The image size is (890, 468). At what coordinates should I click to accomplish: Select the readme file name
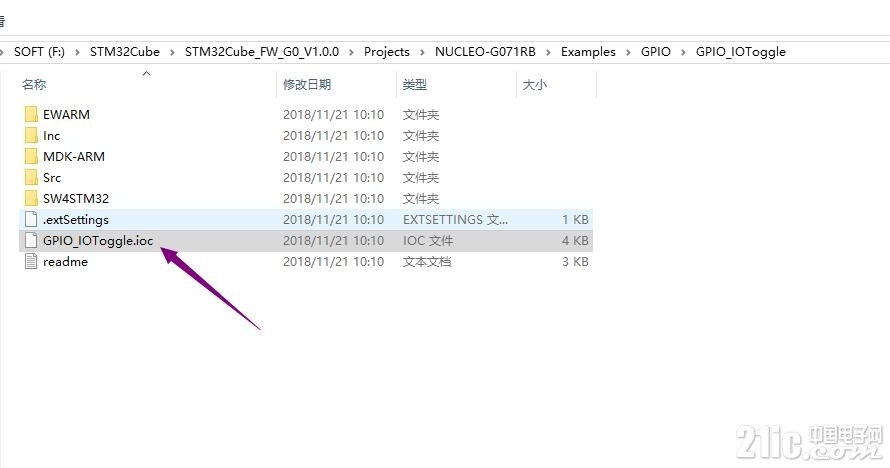pos(65,262)
